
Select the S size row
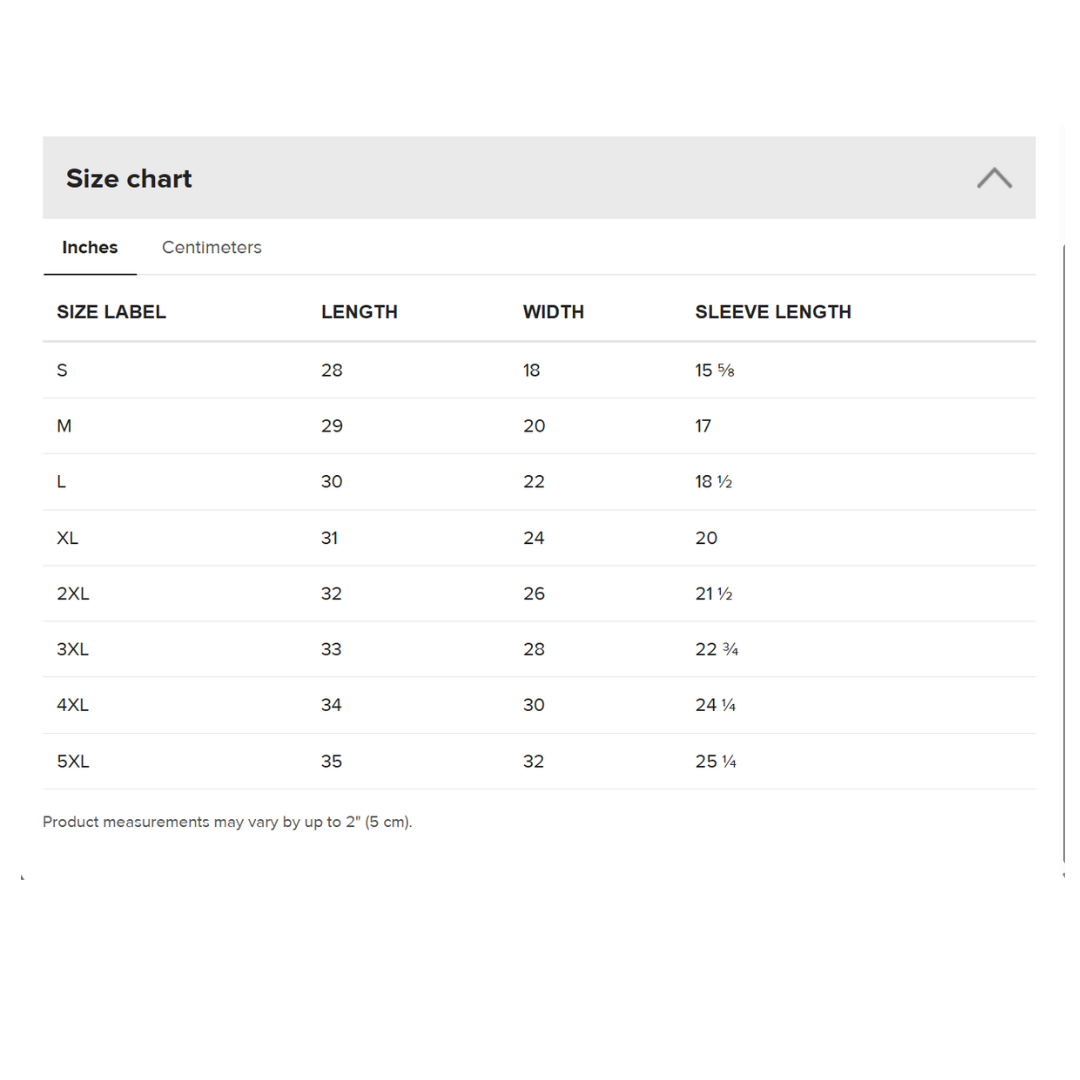click(62, 370)
